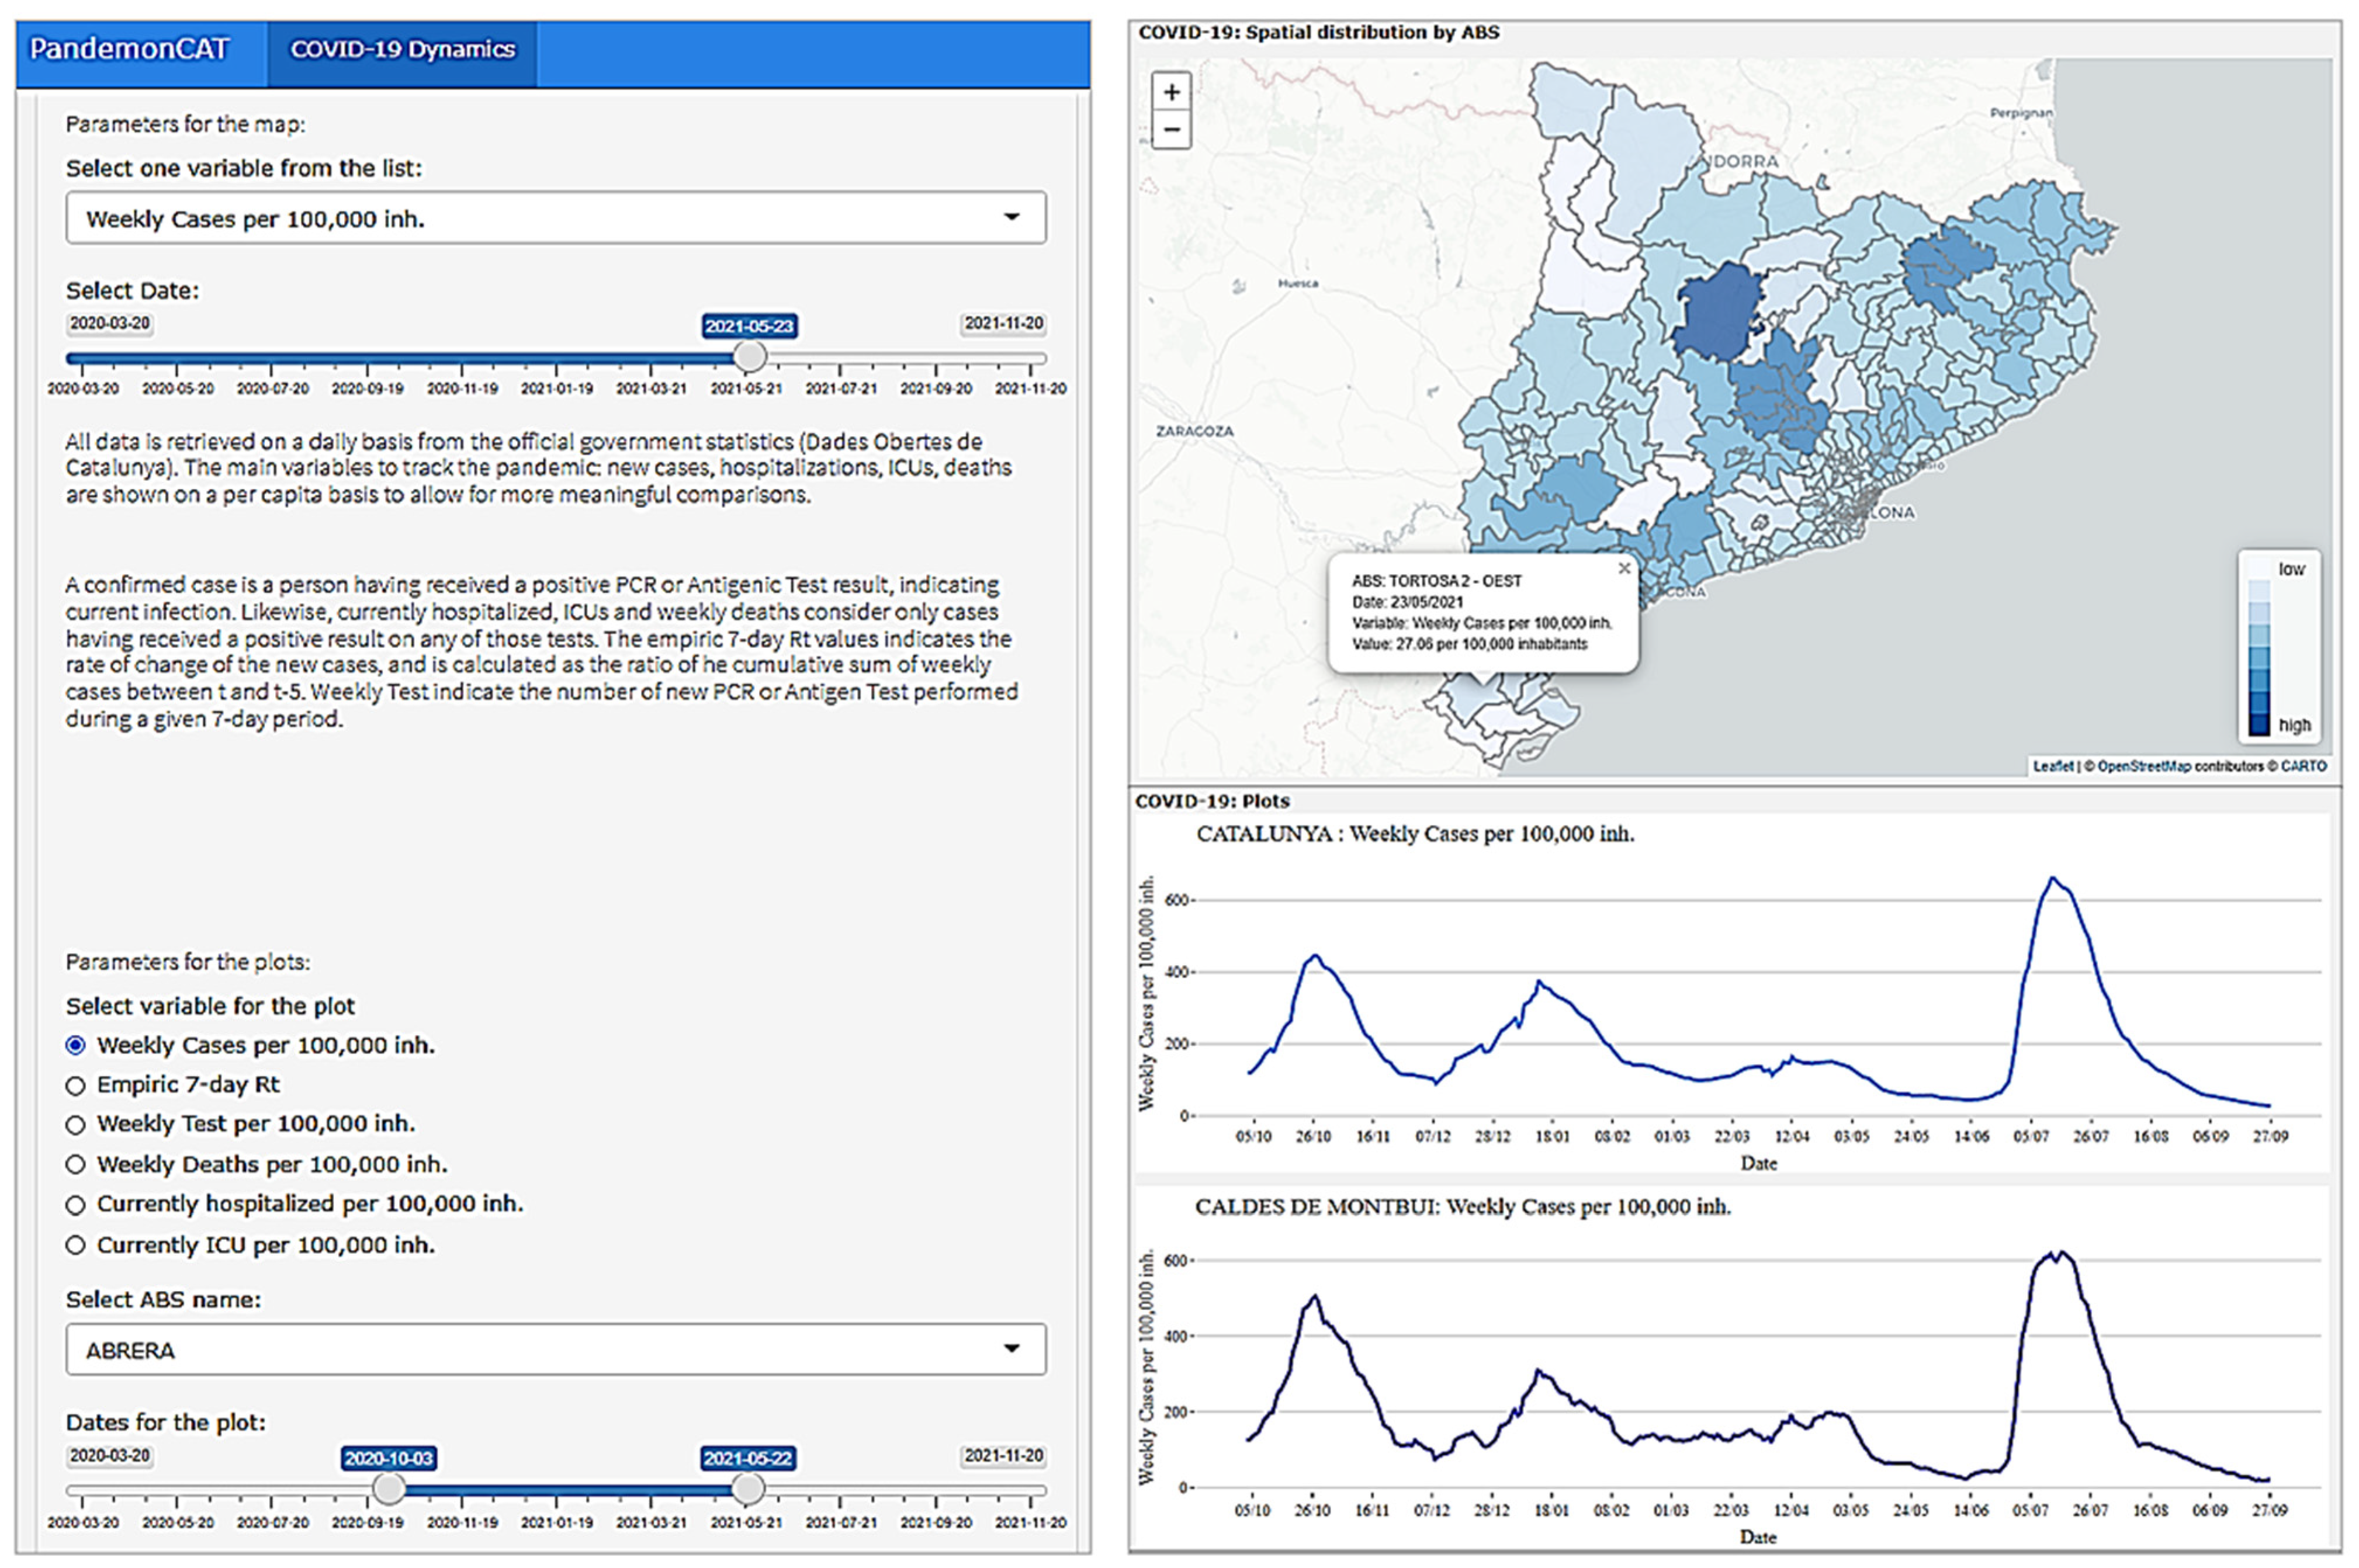Select the Empiric 7-day Rt radio button
This screenshot has height=1568, width=2359.
click(76, 1085)
